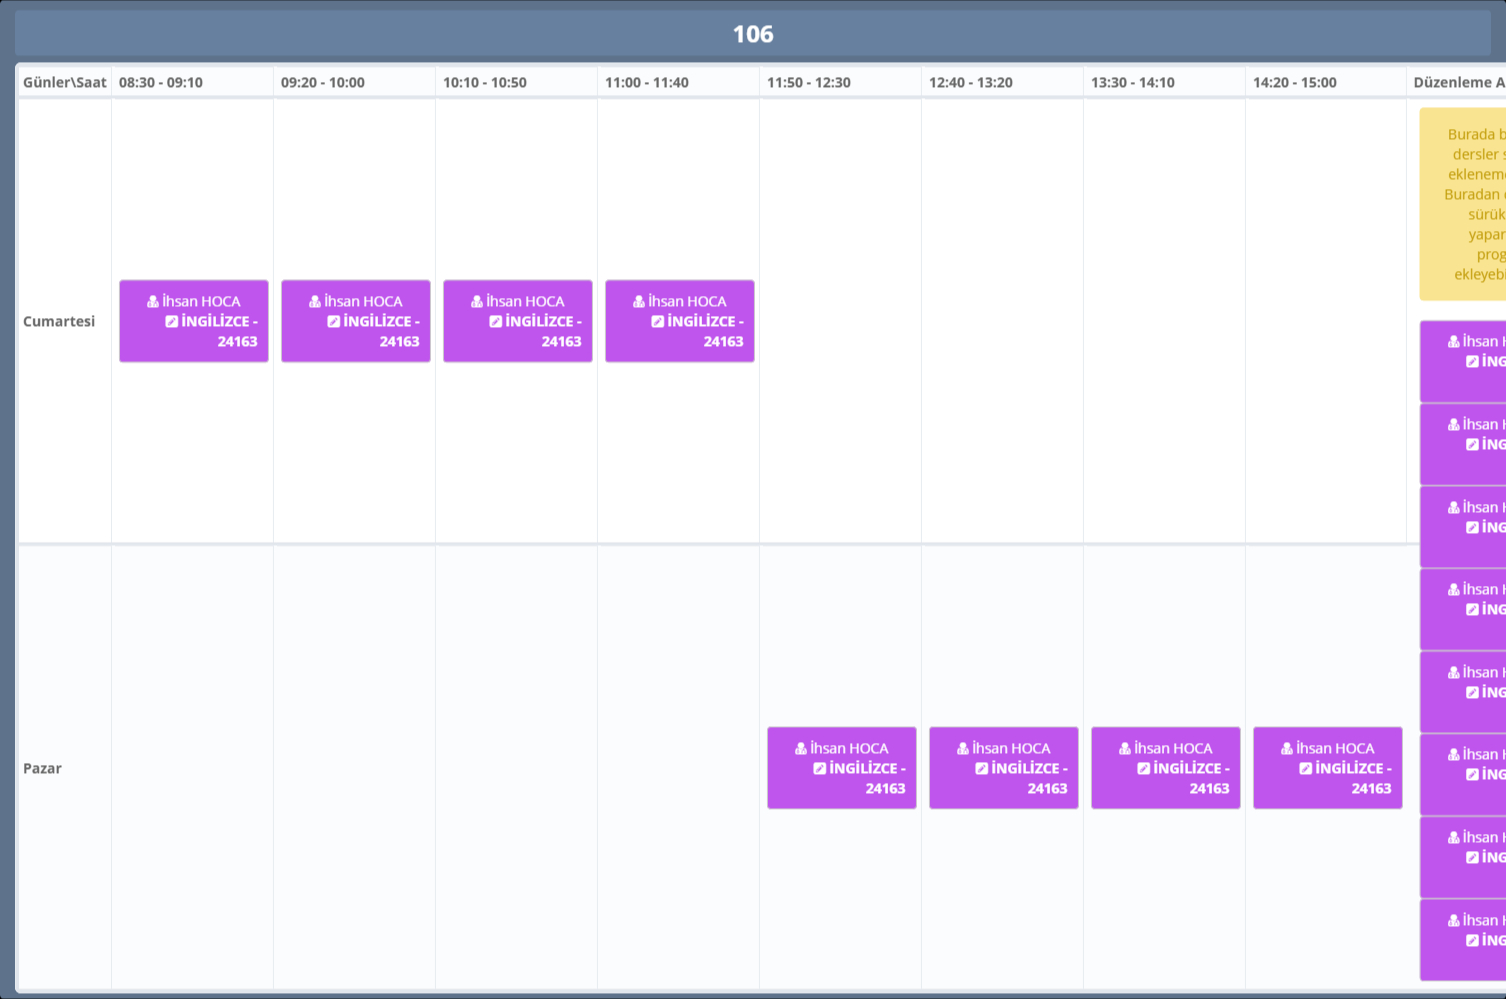Click the 106 classroom title bar

[x=752, y=34]
